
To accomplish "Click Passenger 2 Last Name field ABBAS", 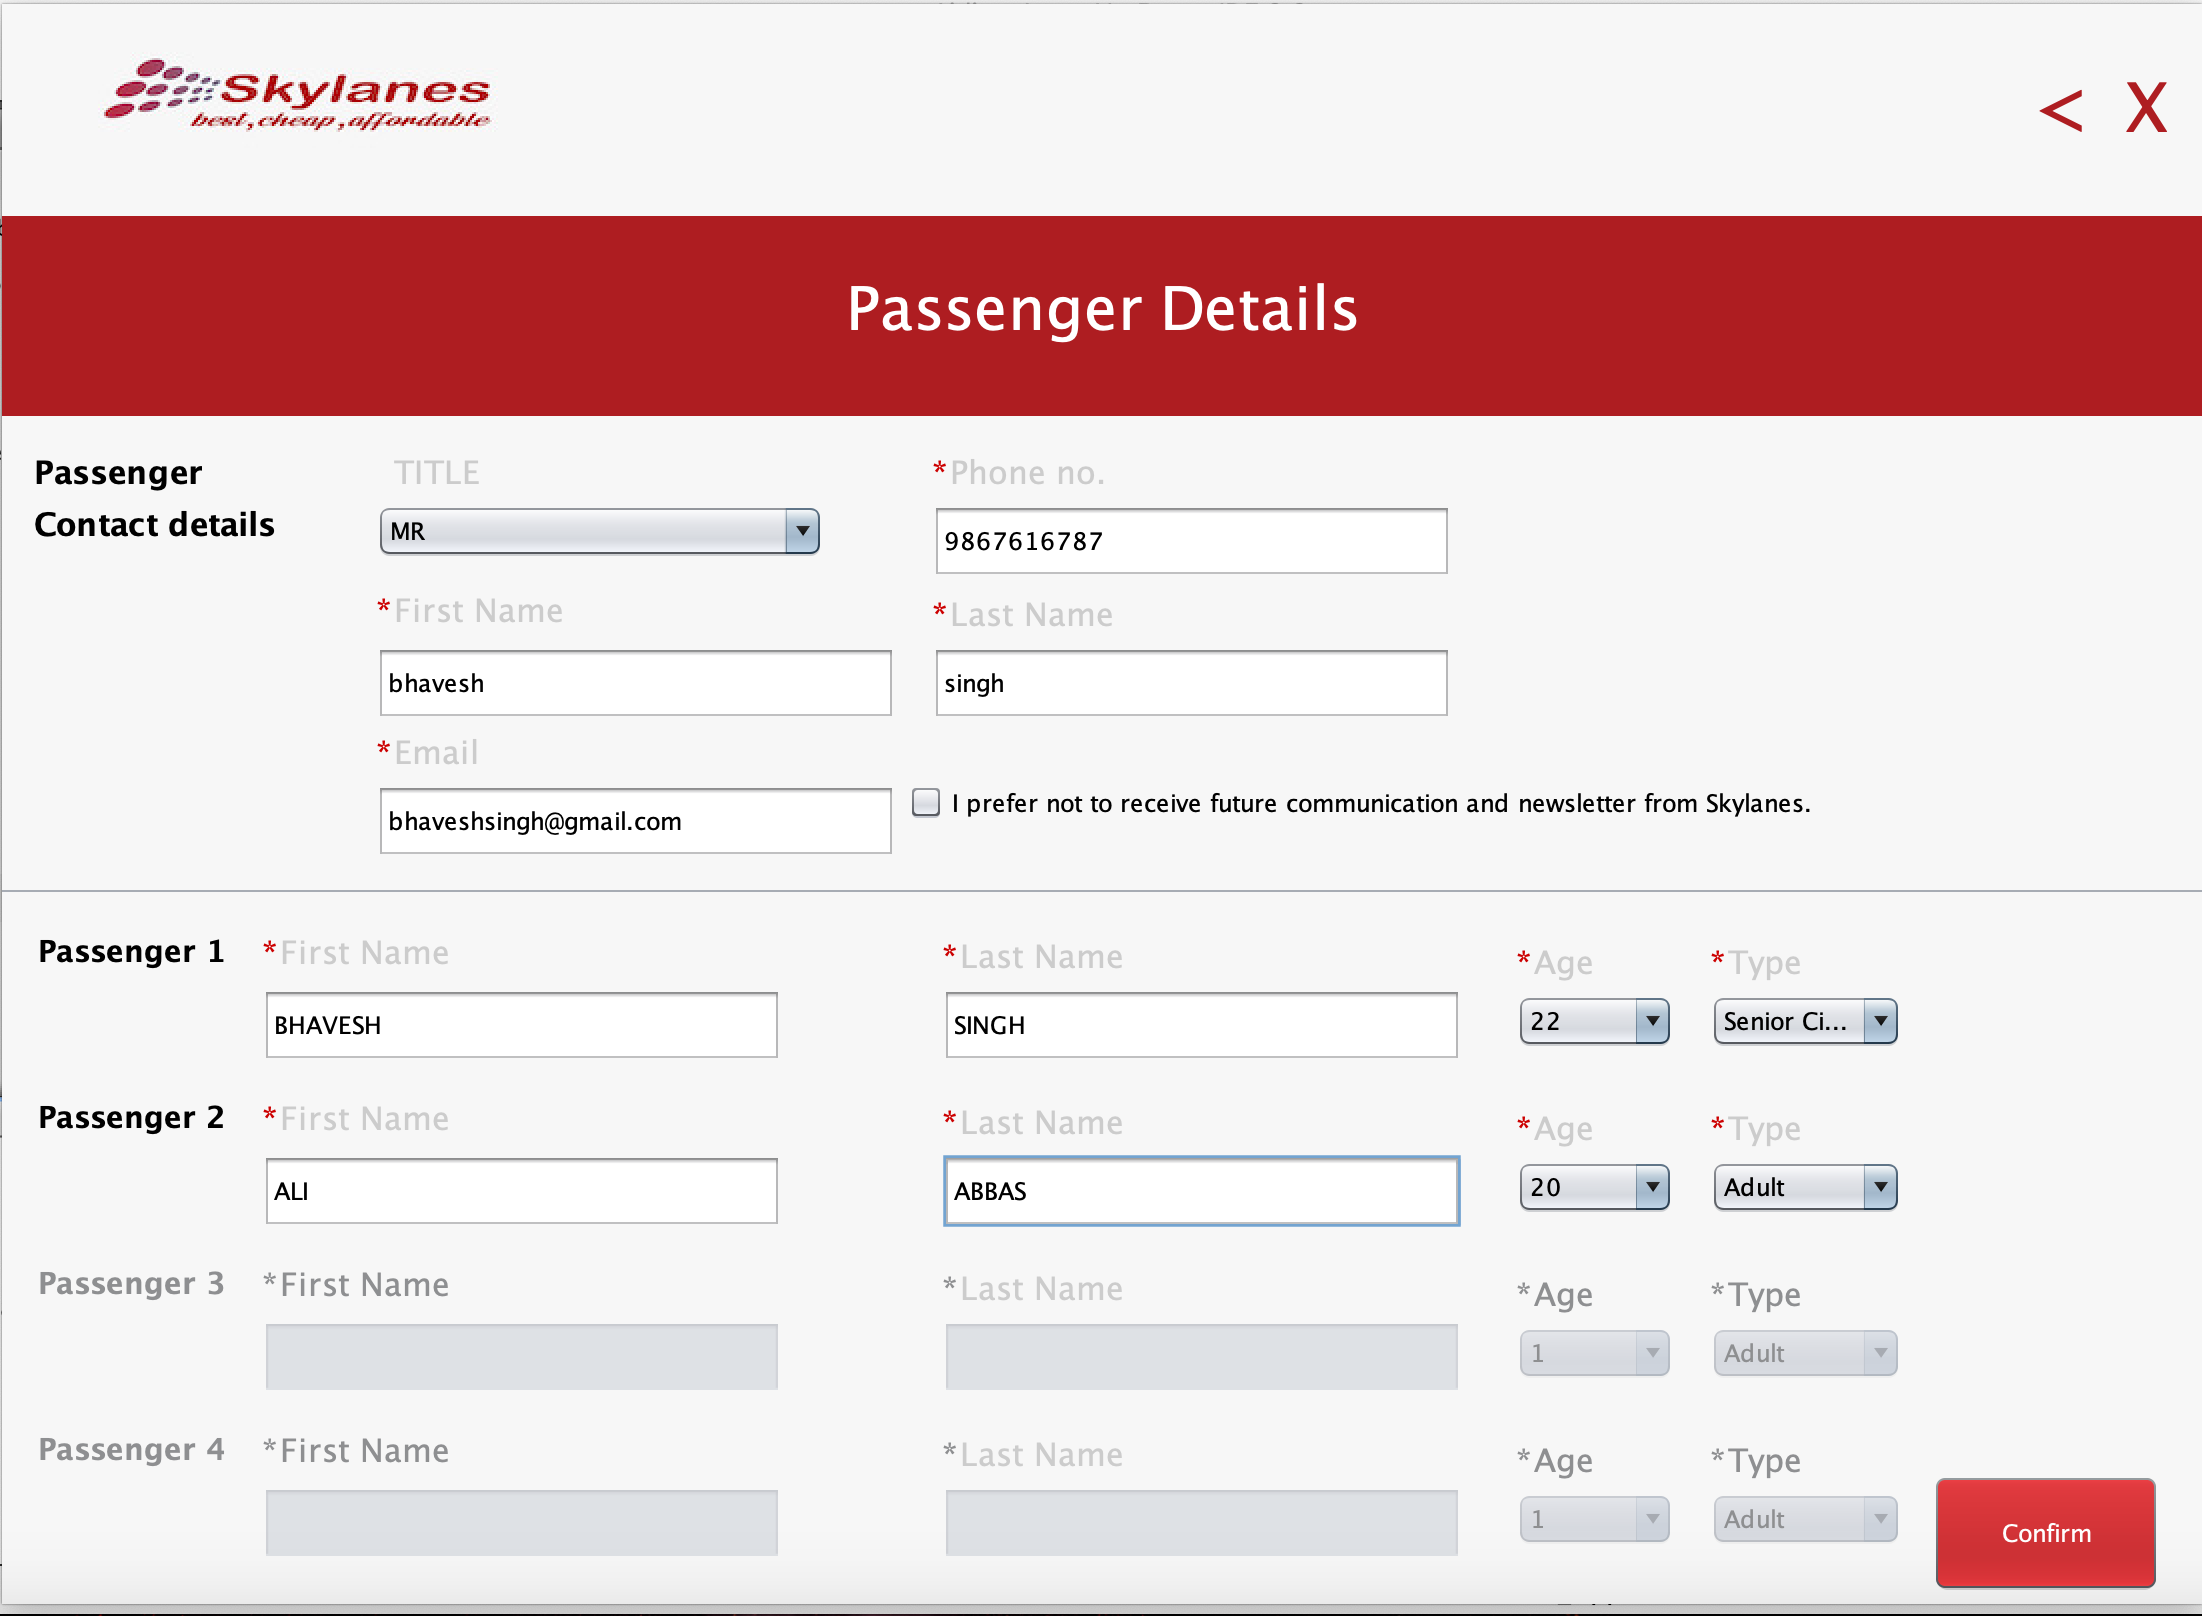I will (1200, 1191).
